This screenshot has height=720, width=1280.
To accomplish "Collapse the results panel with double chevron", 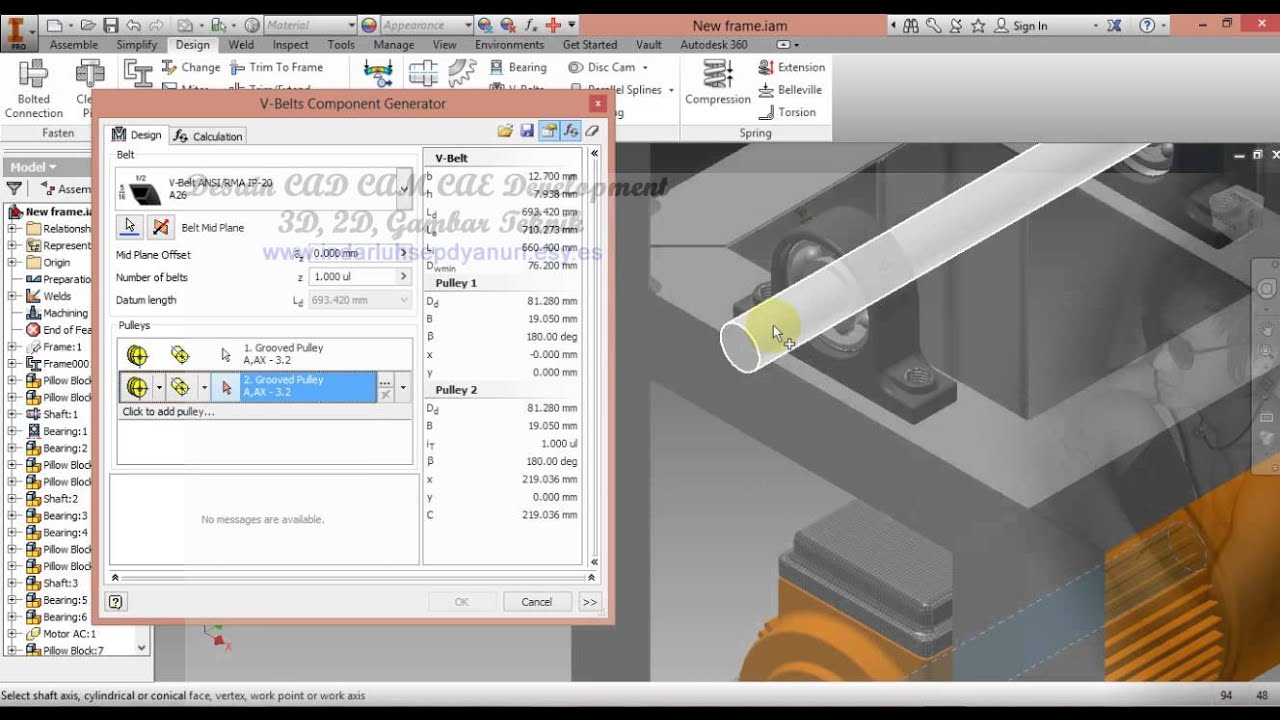I will [x=594, y=153].
